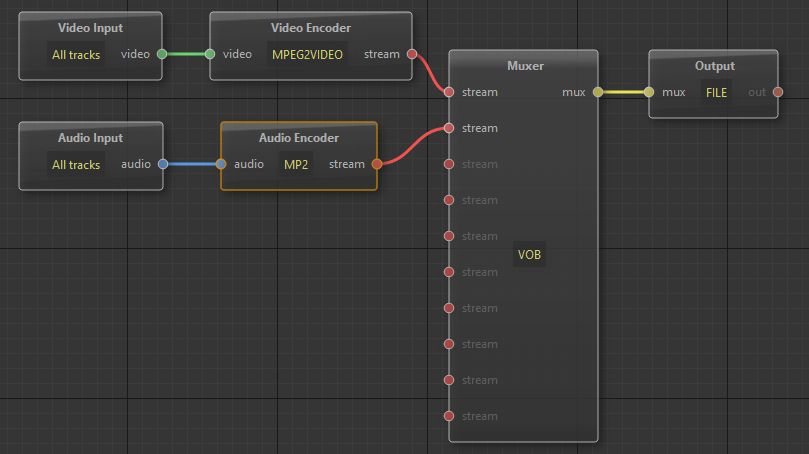The width and height of the screenshot is (809, 454).
Task: Open the FILE output type selector
Action: [x=716, y=92]
